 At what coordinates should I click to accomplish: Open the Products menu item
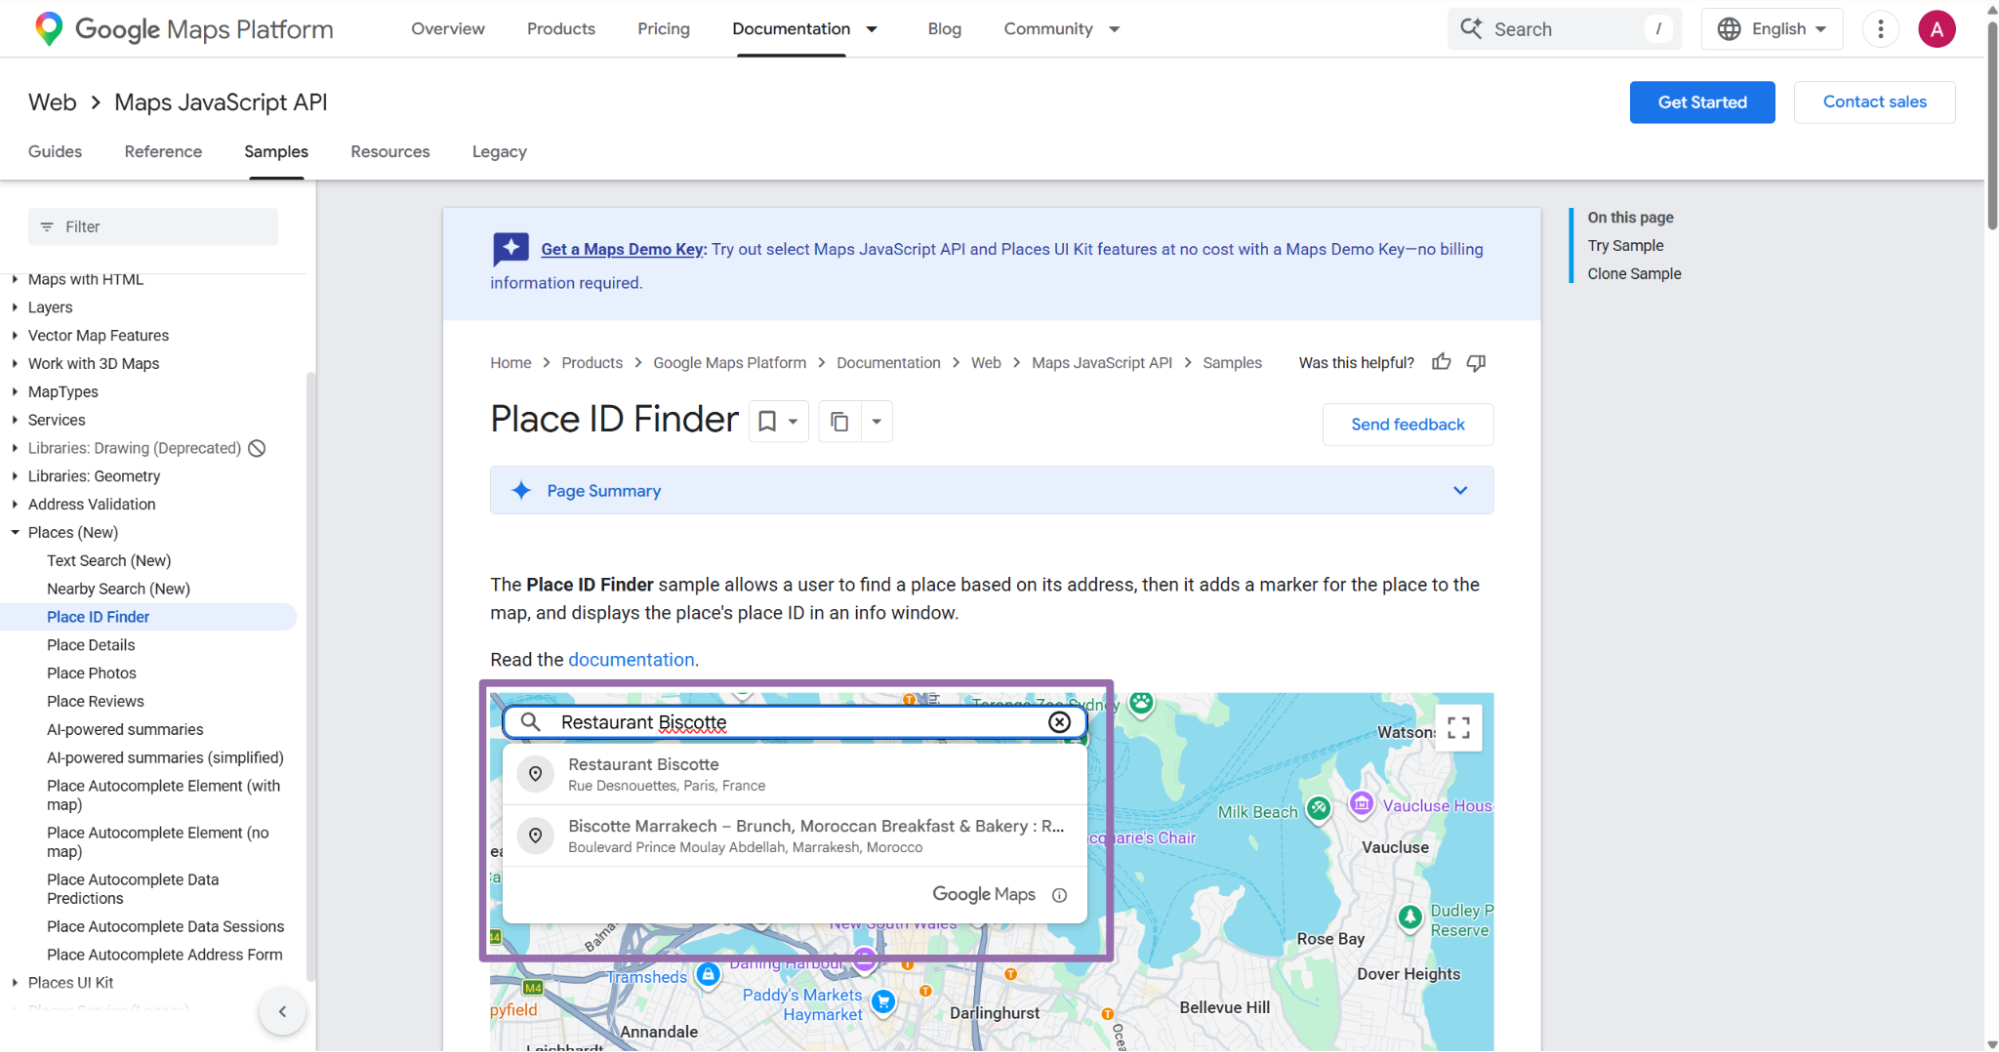tap(561, 29)
